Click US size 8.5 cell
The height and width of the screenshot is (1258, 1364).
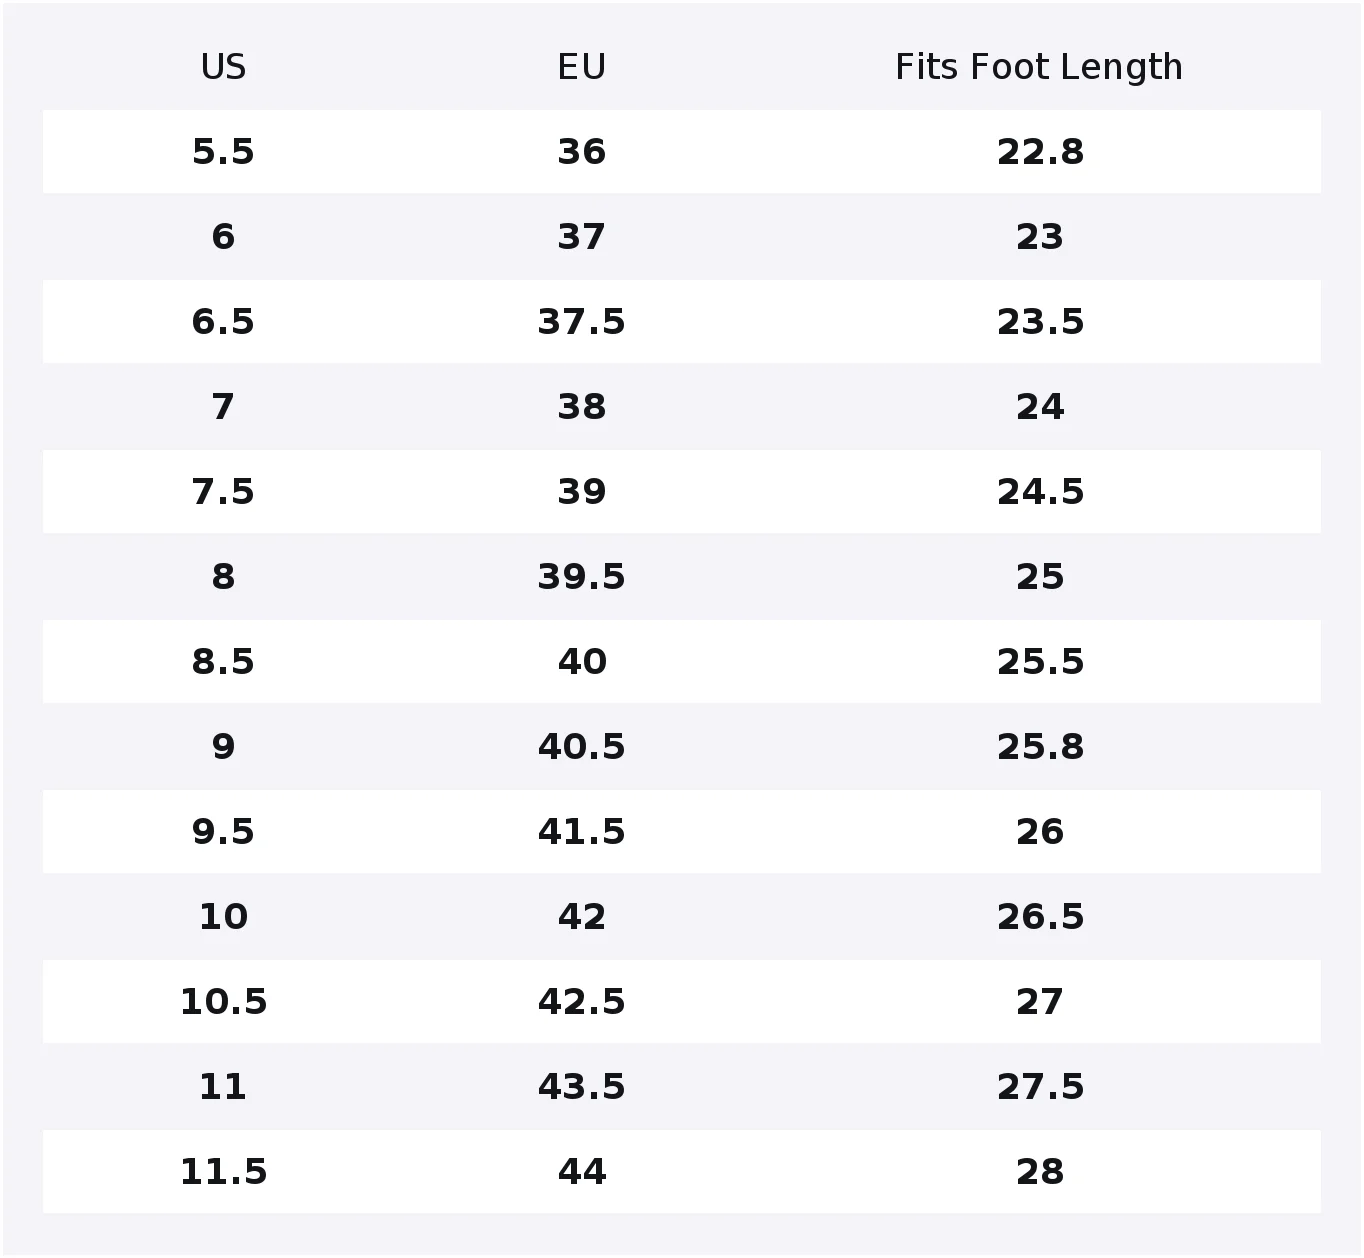[223, 662]
